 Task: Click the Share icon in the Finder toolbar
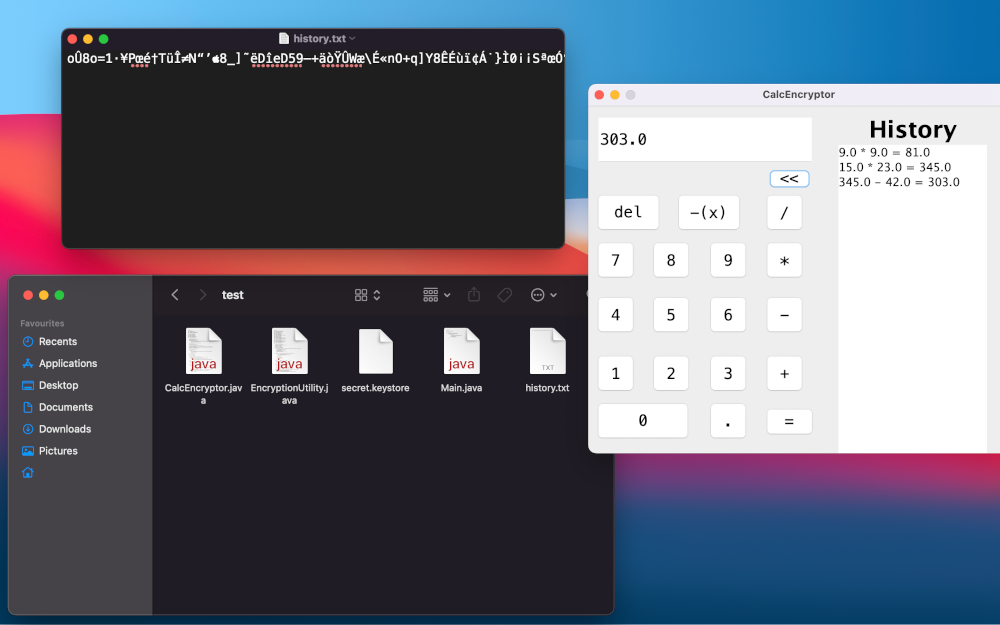tap(474, 294)
